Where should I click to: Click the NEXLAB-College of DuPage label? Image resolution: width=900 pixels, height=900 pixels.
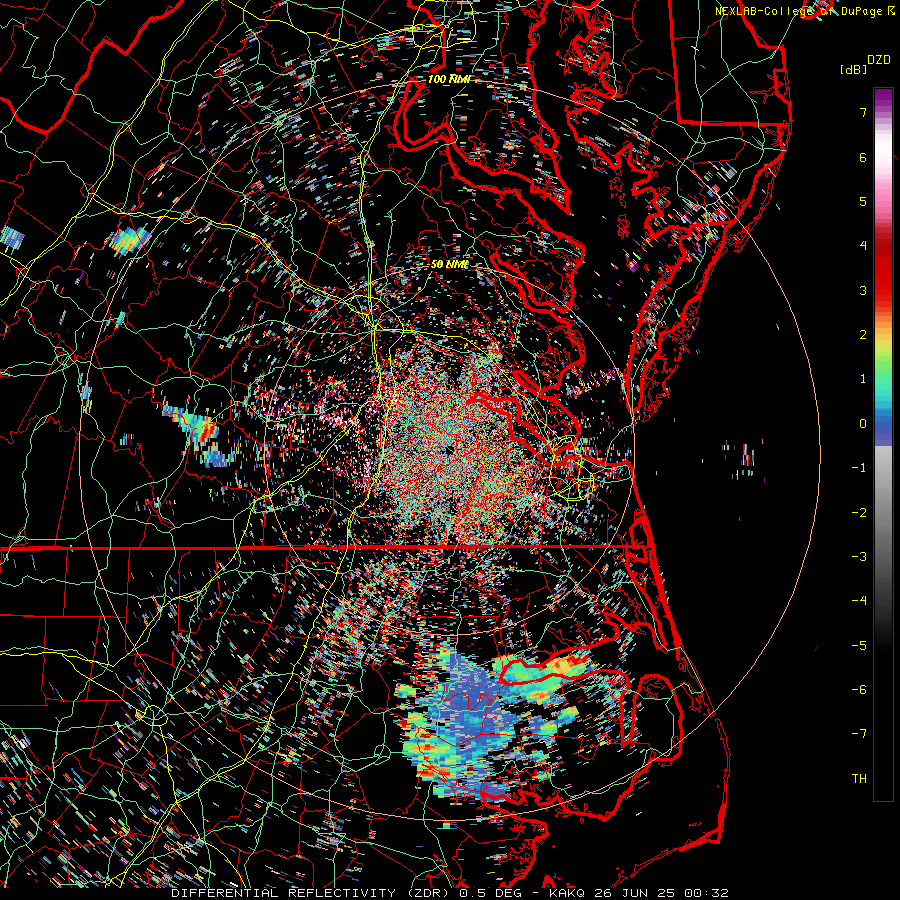[x=799, y=11]
